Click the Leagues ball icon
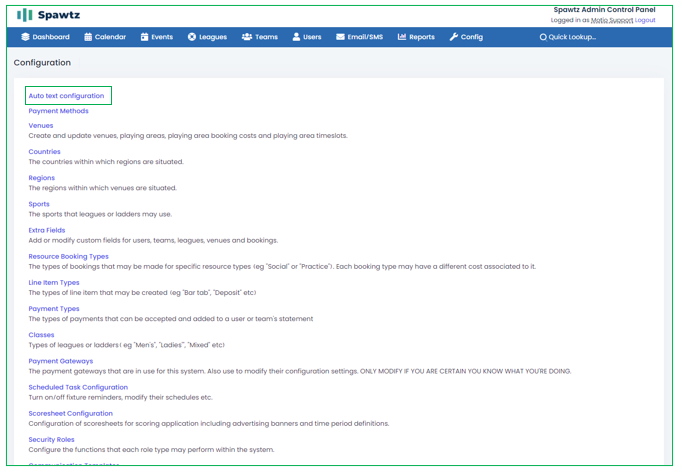Viewport: 682px width, 474px height. point(192,37)
